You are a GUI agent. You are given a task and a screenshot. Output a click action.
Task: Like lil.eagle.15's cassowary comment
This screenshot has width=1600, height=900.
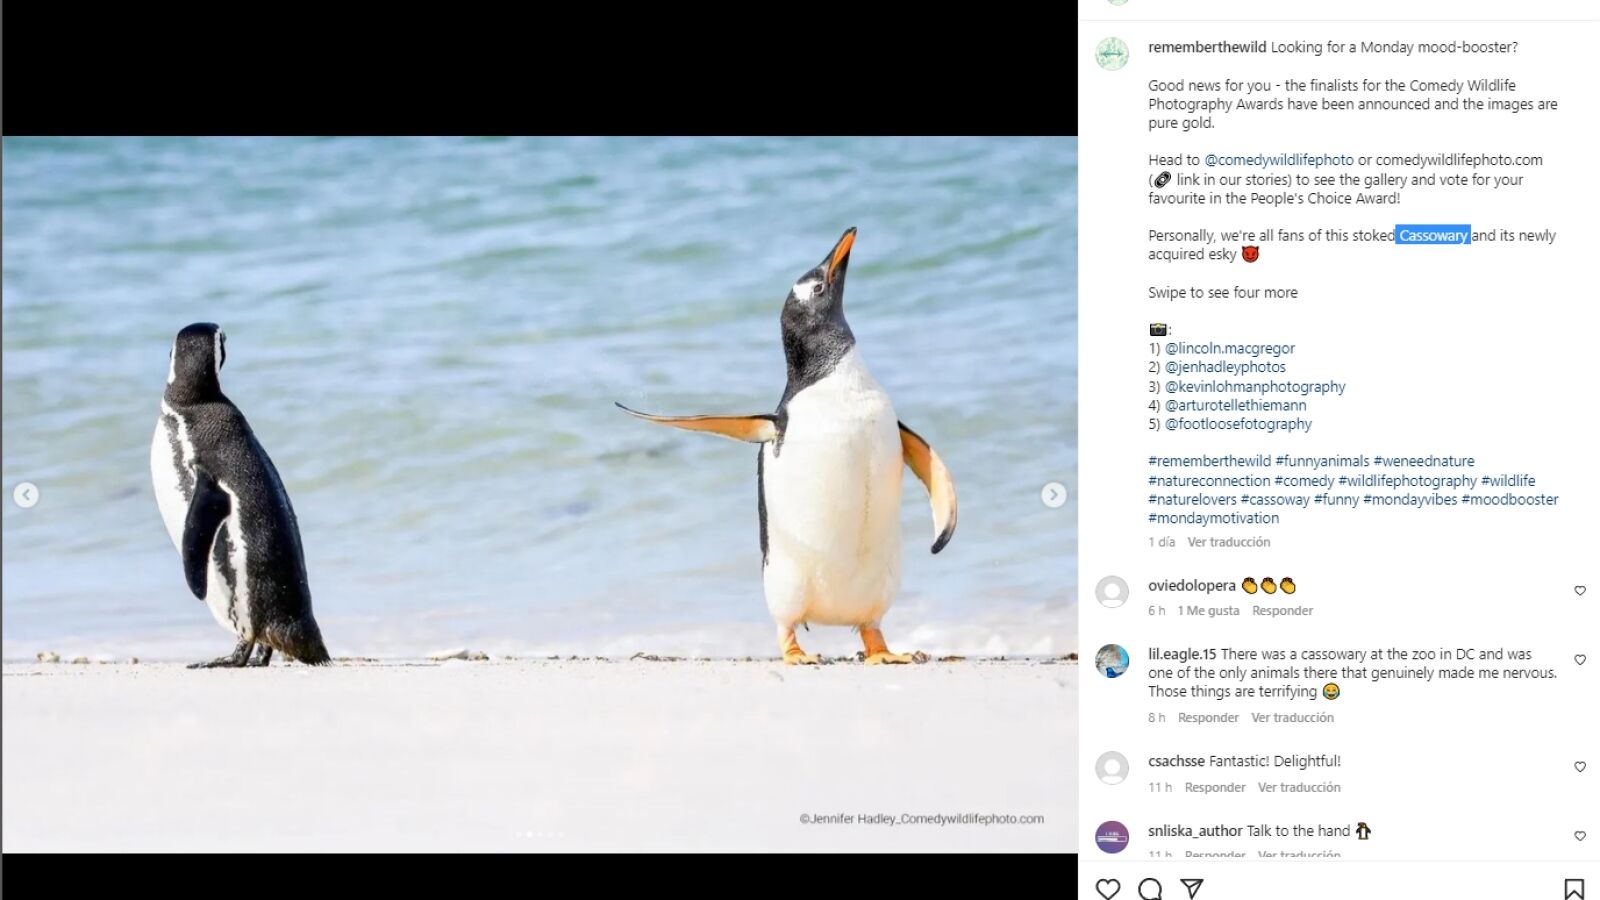1580,660
